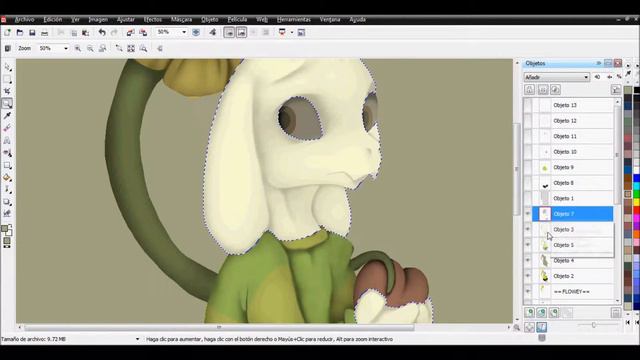Create new document from toolbar
This screenshot has height=360, width=640.
click(x=7, y=32)
